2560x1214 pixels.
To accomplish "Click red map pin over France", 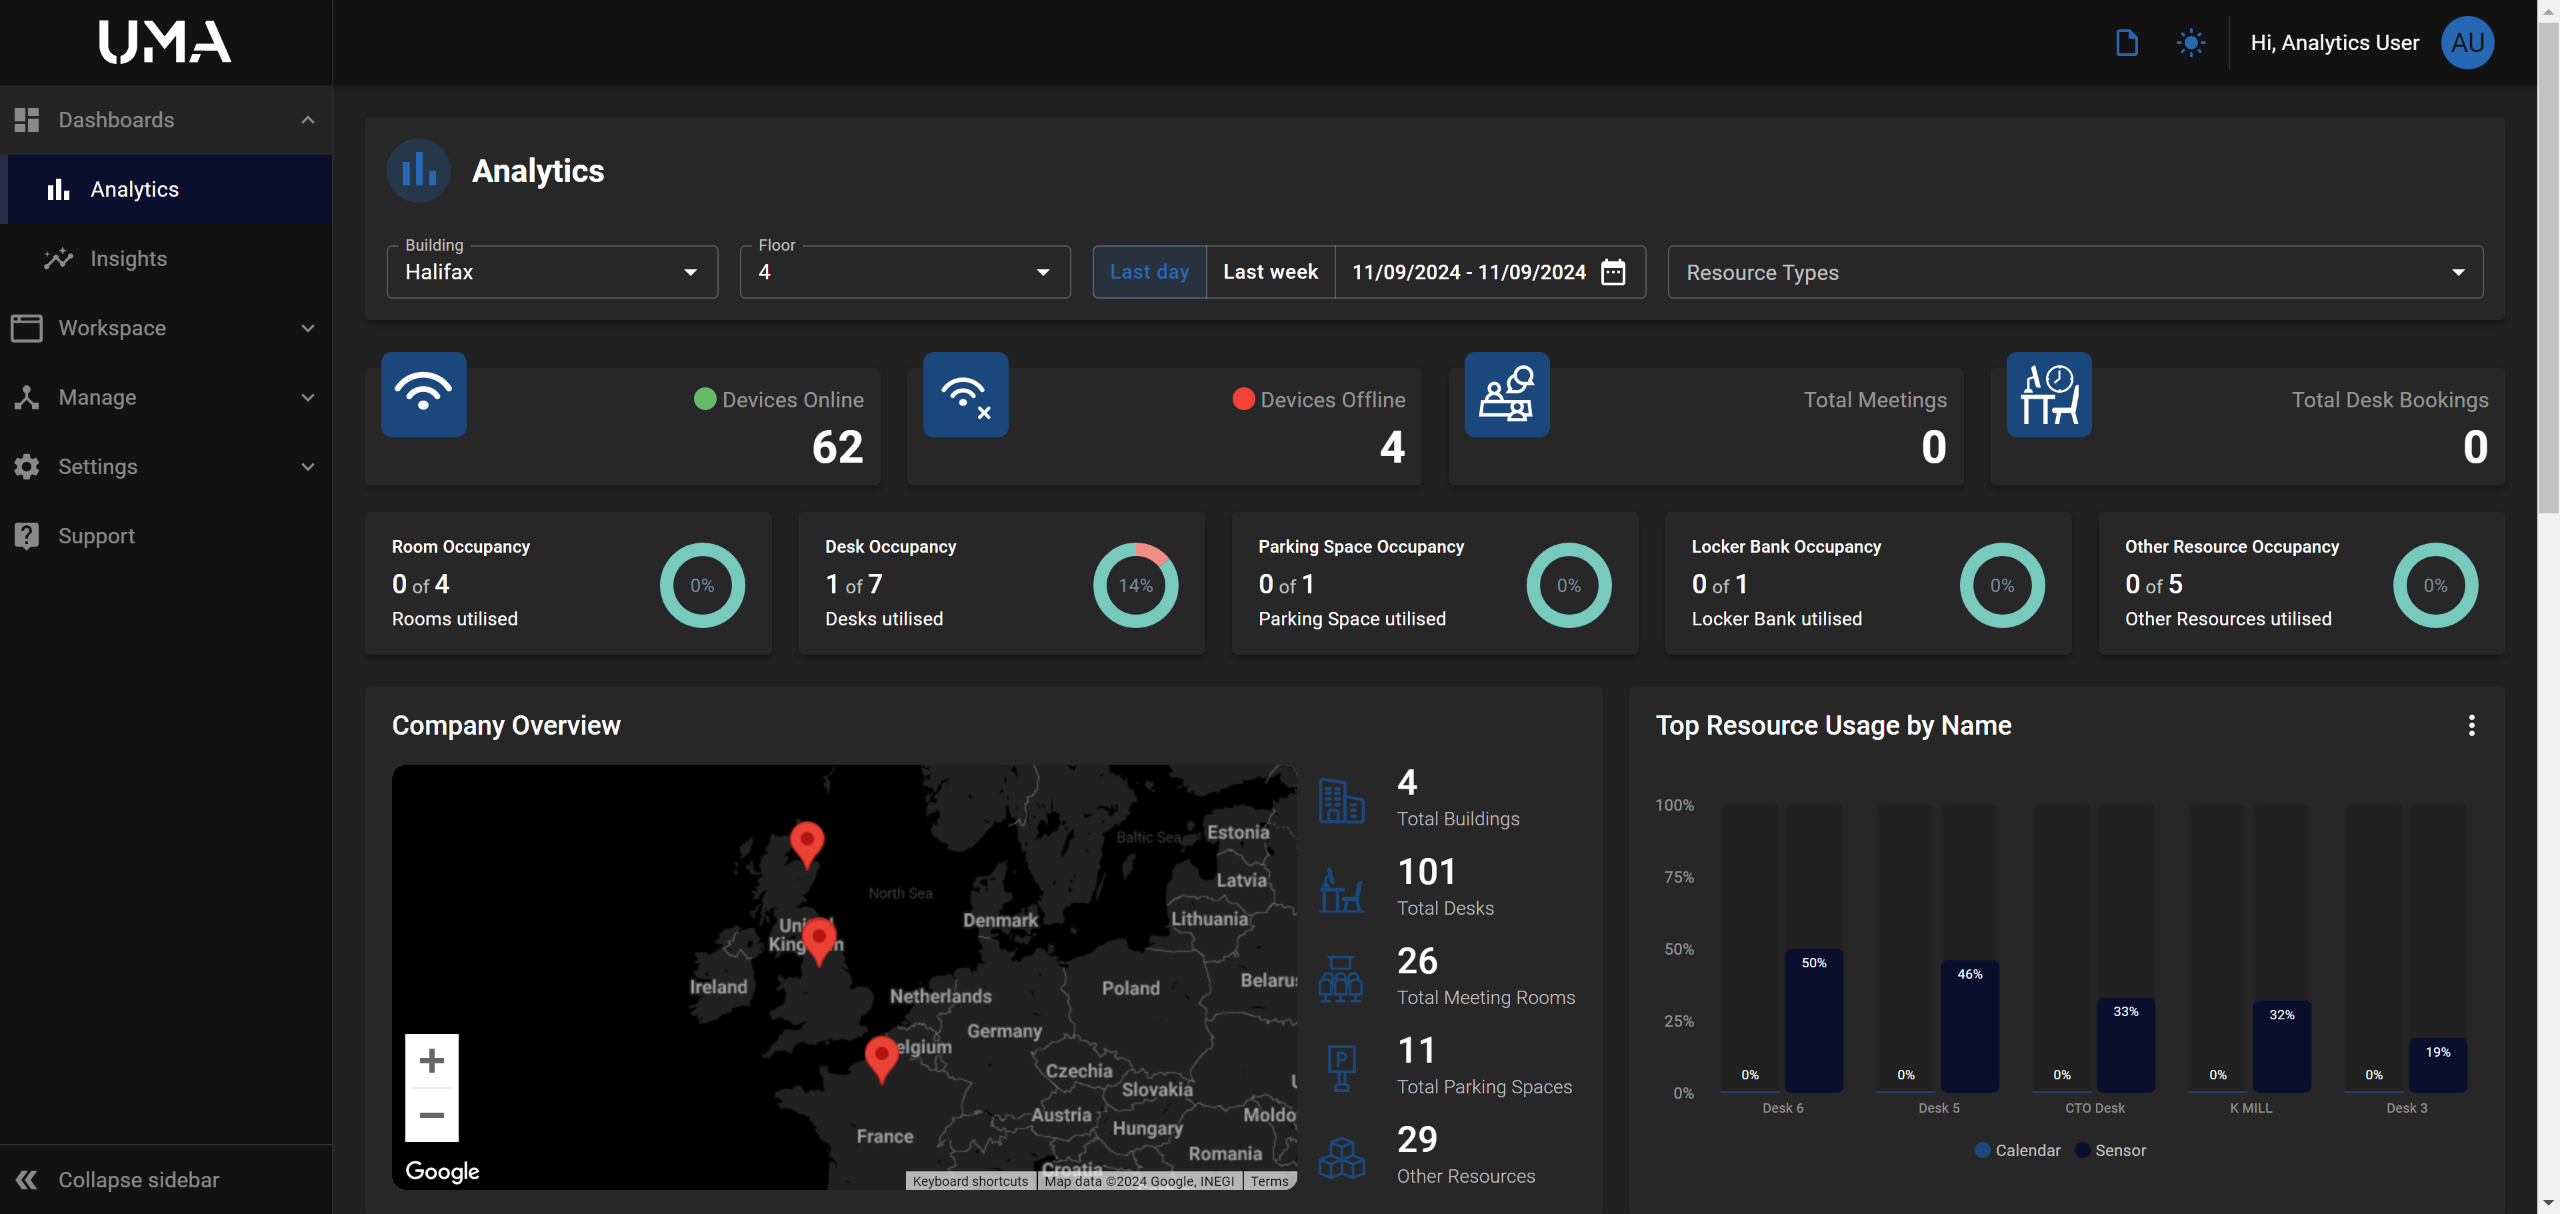I will [881, 1056].
